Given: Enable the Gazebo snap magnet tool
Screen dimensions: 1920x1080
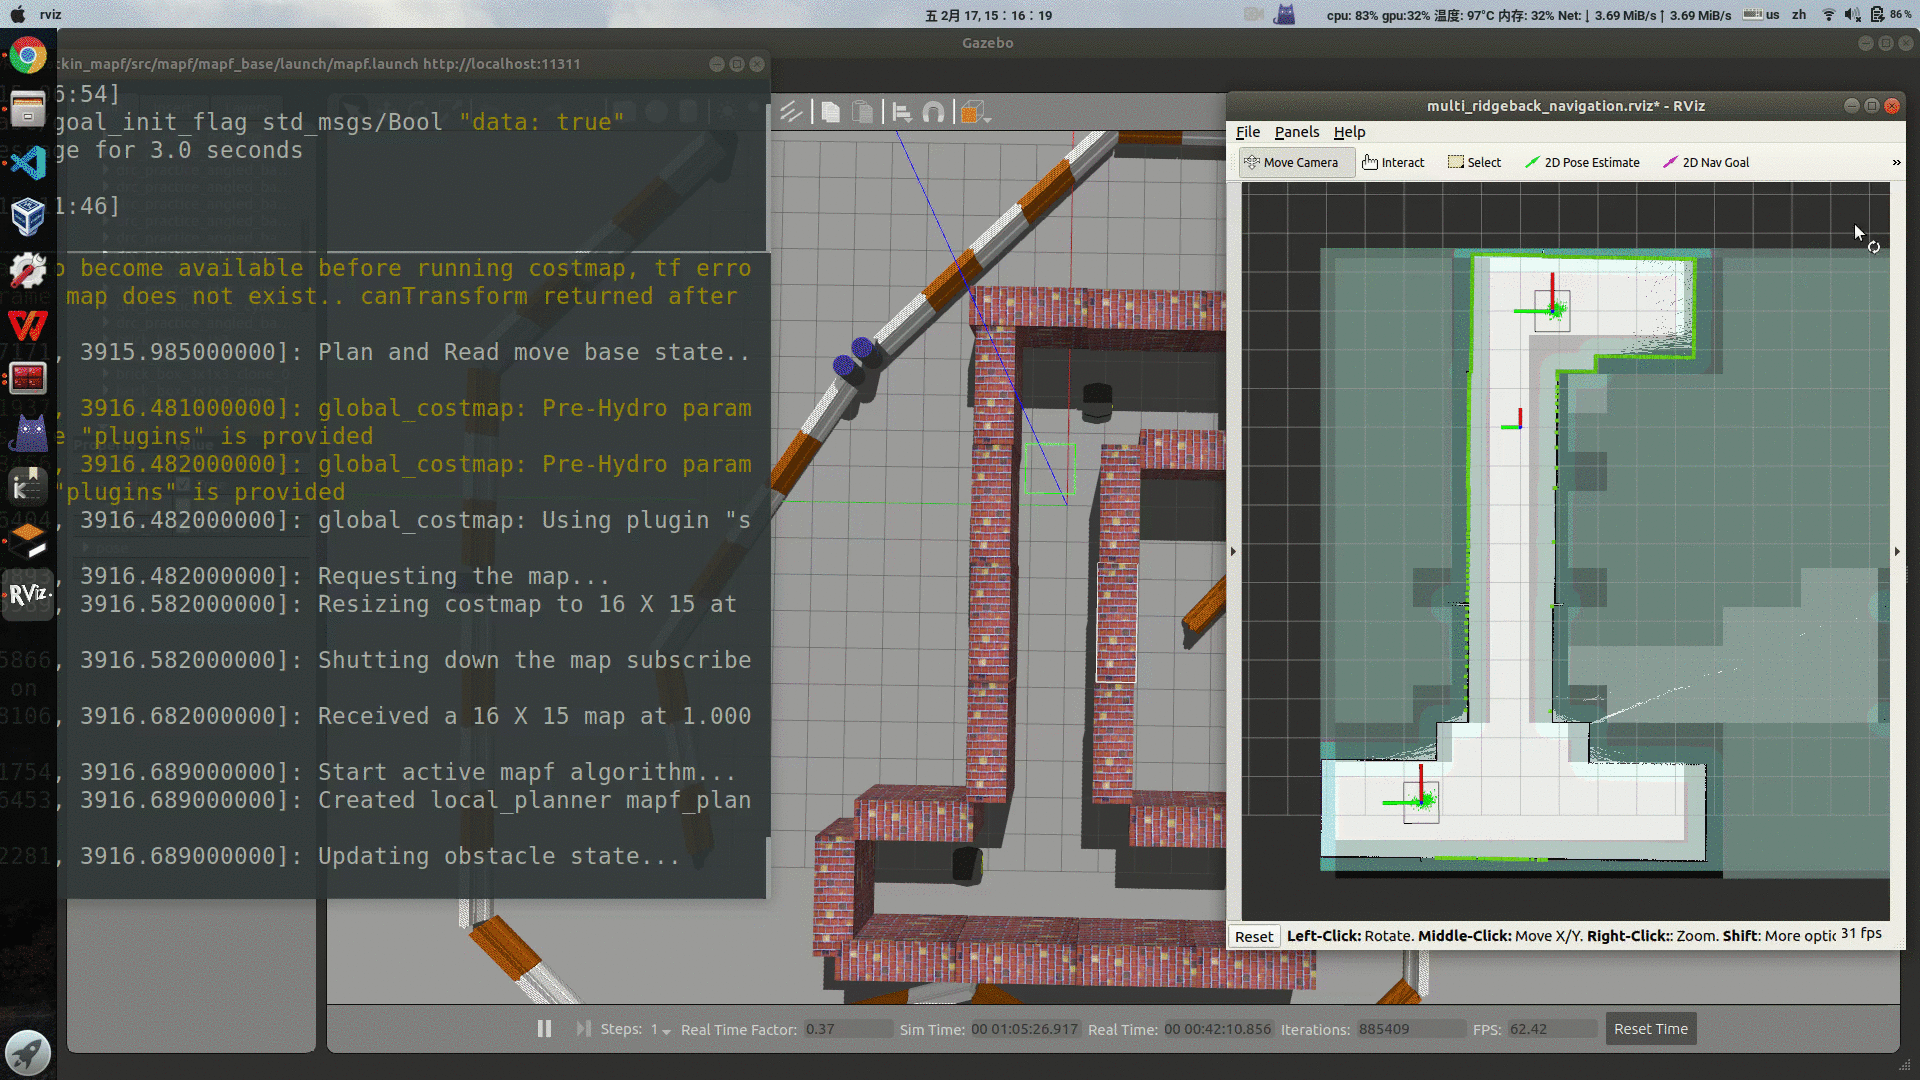Looking at the screenshot, I should point(933,112).
